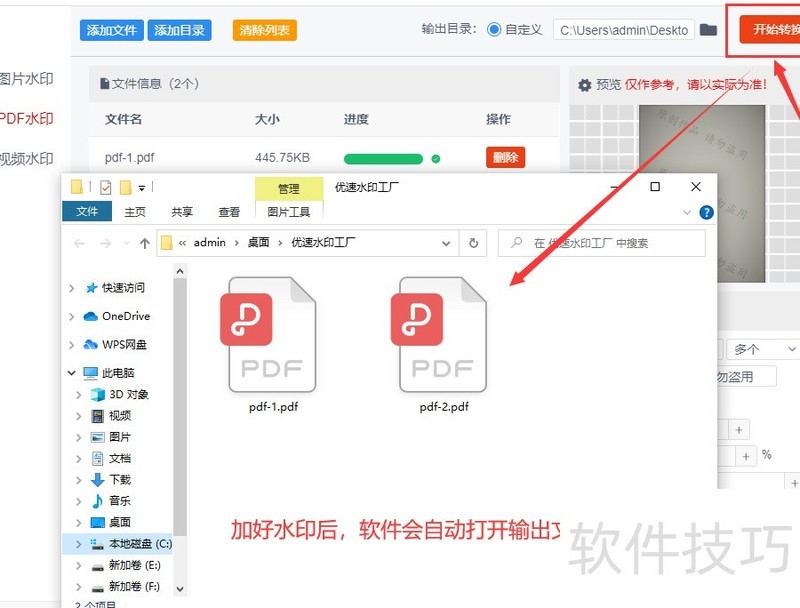Open the 图片工具 ribbon tab
Screen dimensions: 800x608
pos(290,211)
